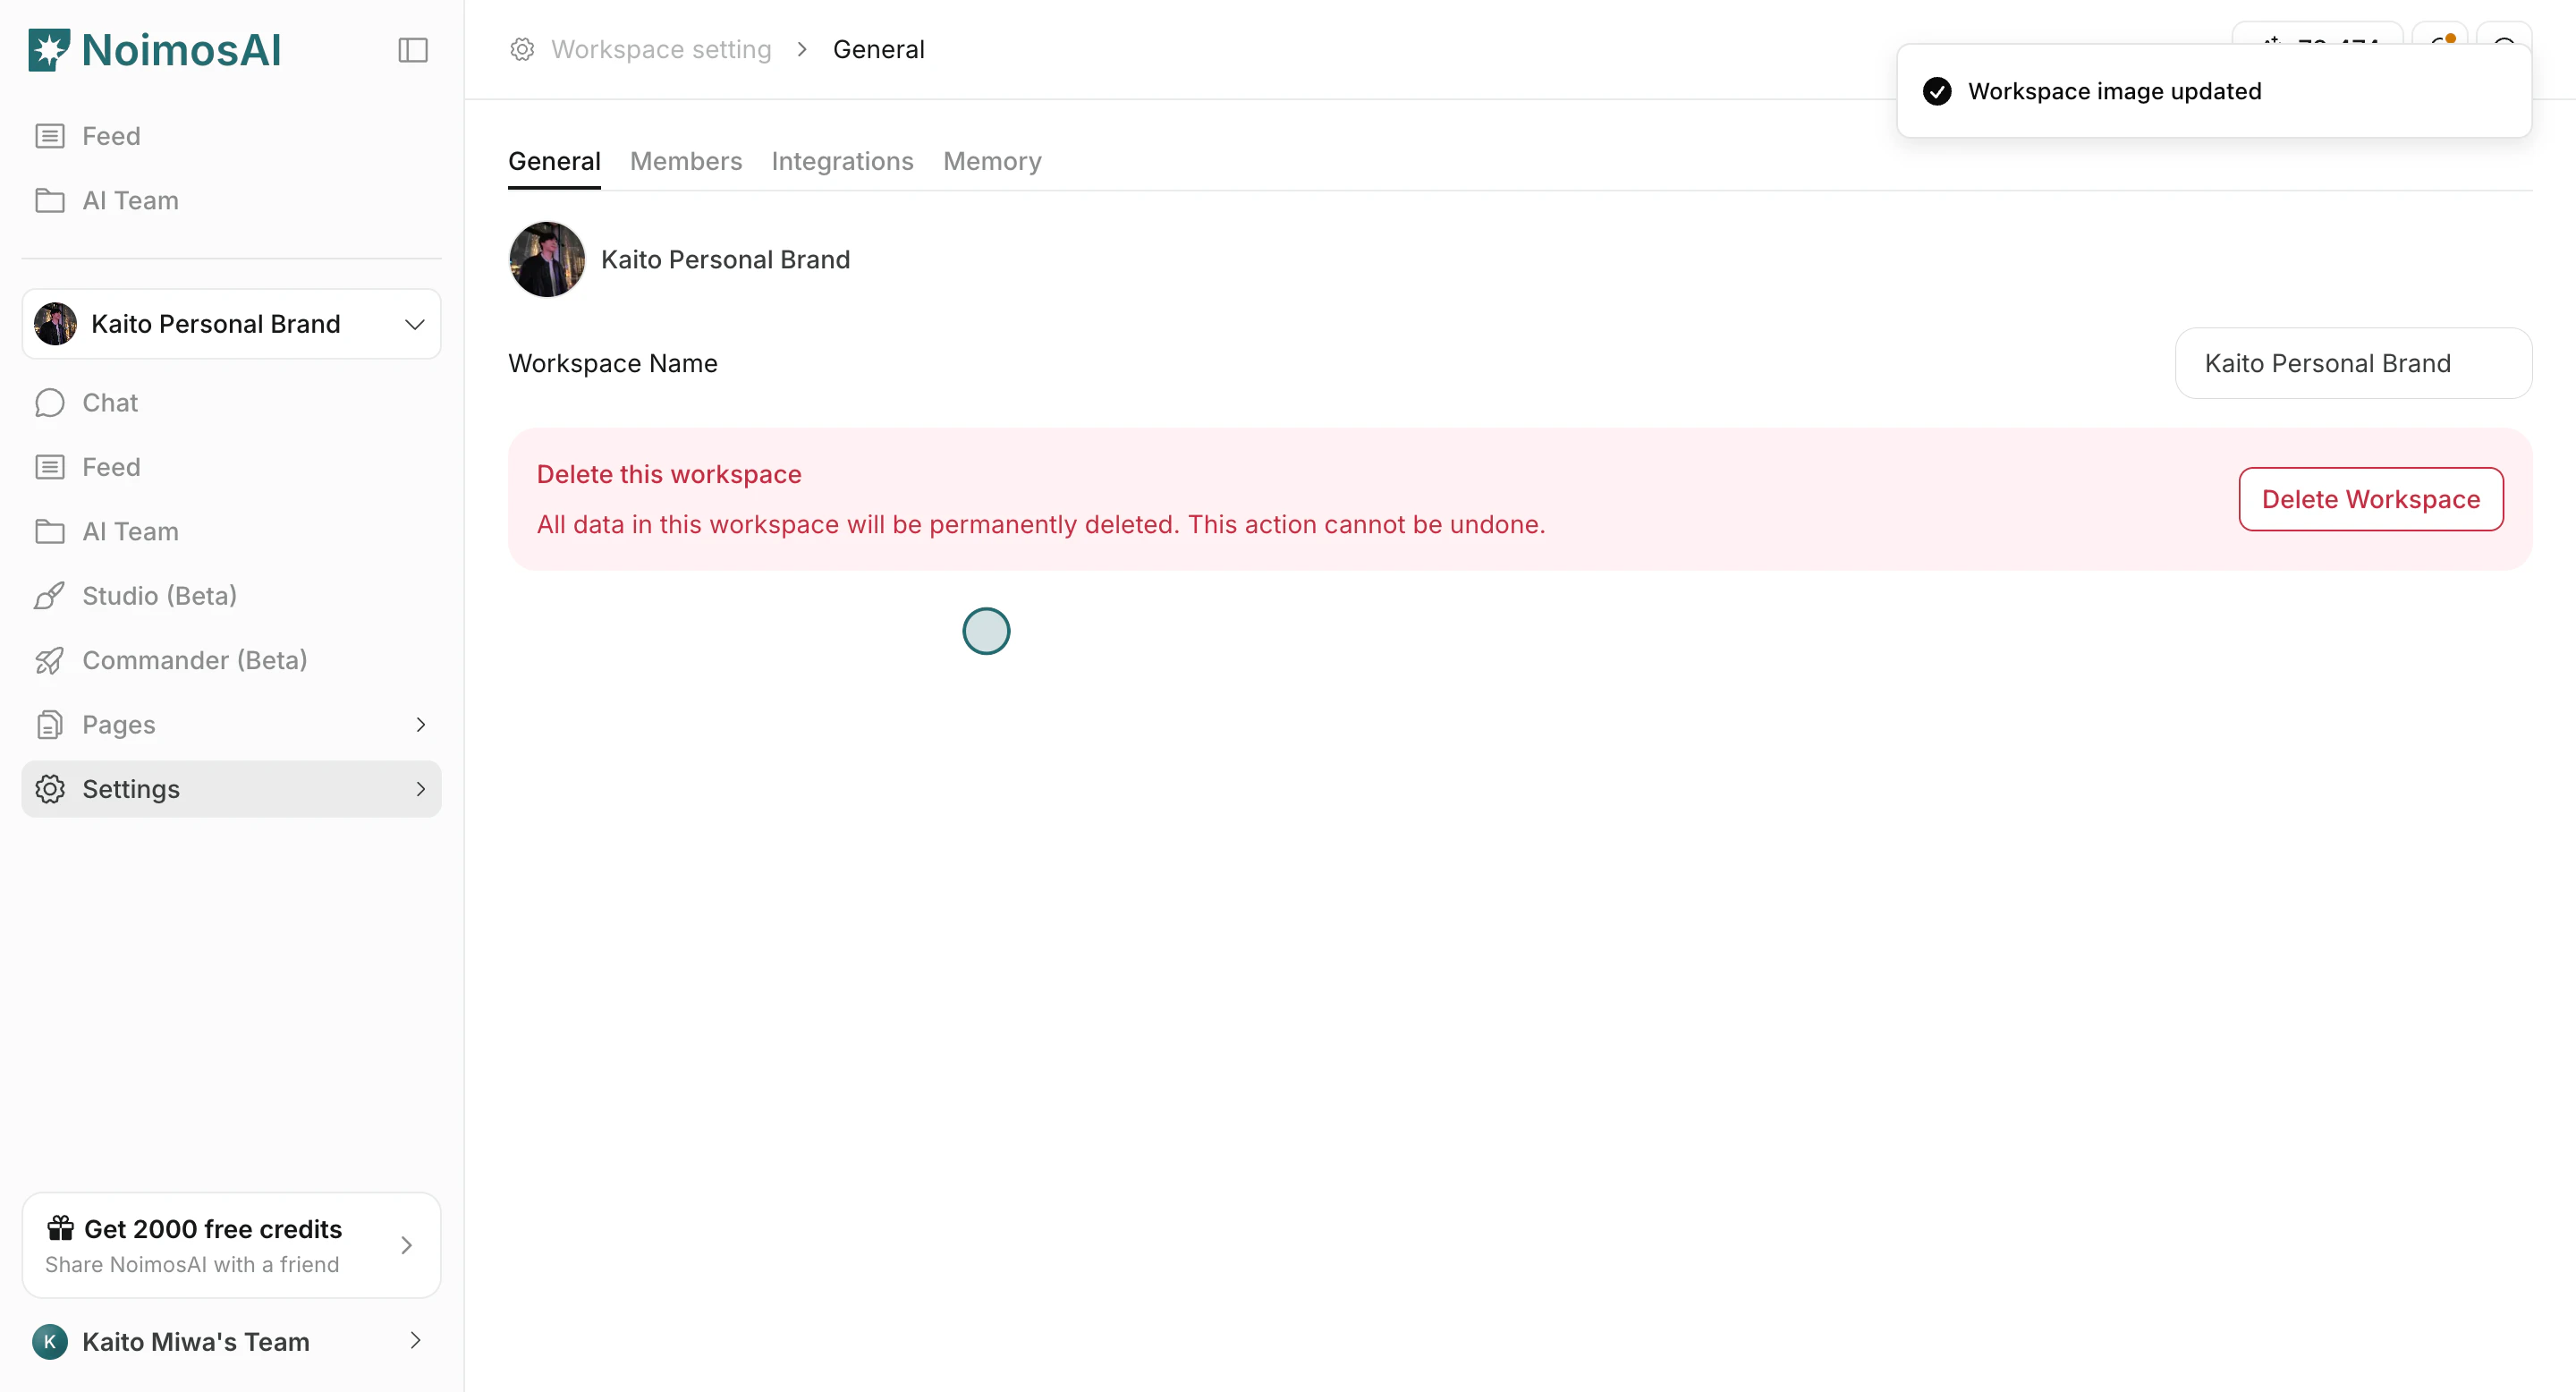Open the Chat section in sidebar
This screenshot has height=1392, width=2576.
[109, 402]
